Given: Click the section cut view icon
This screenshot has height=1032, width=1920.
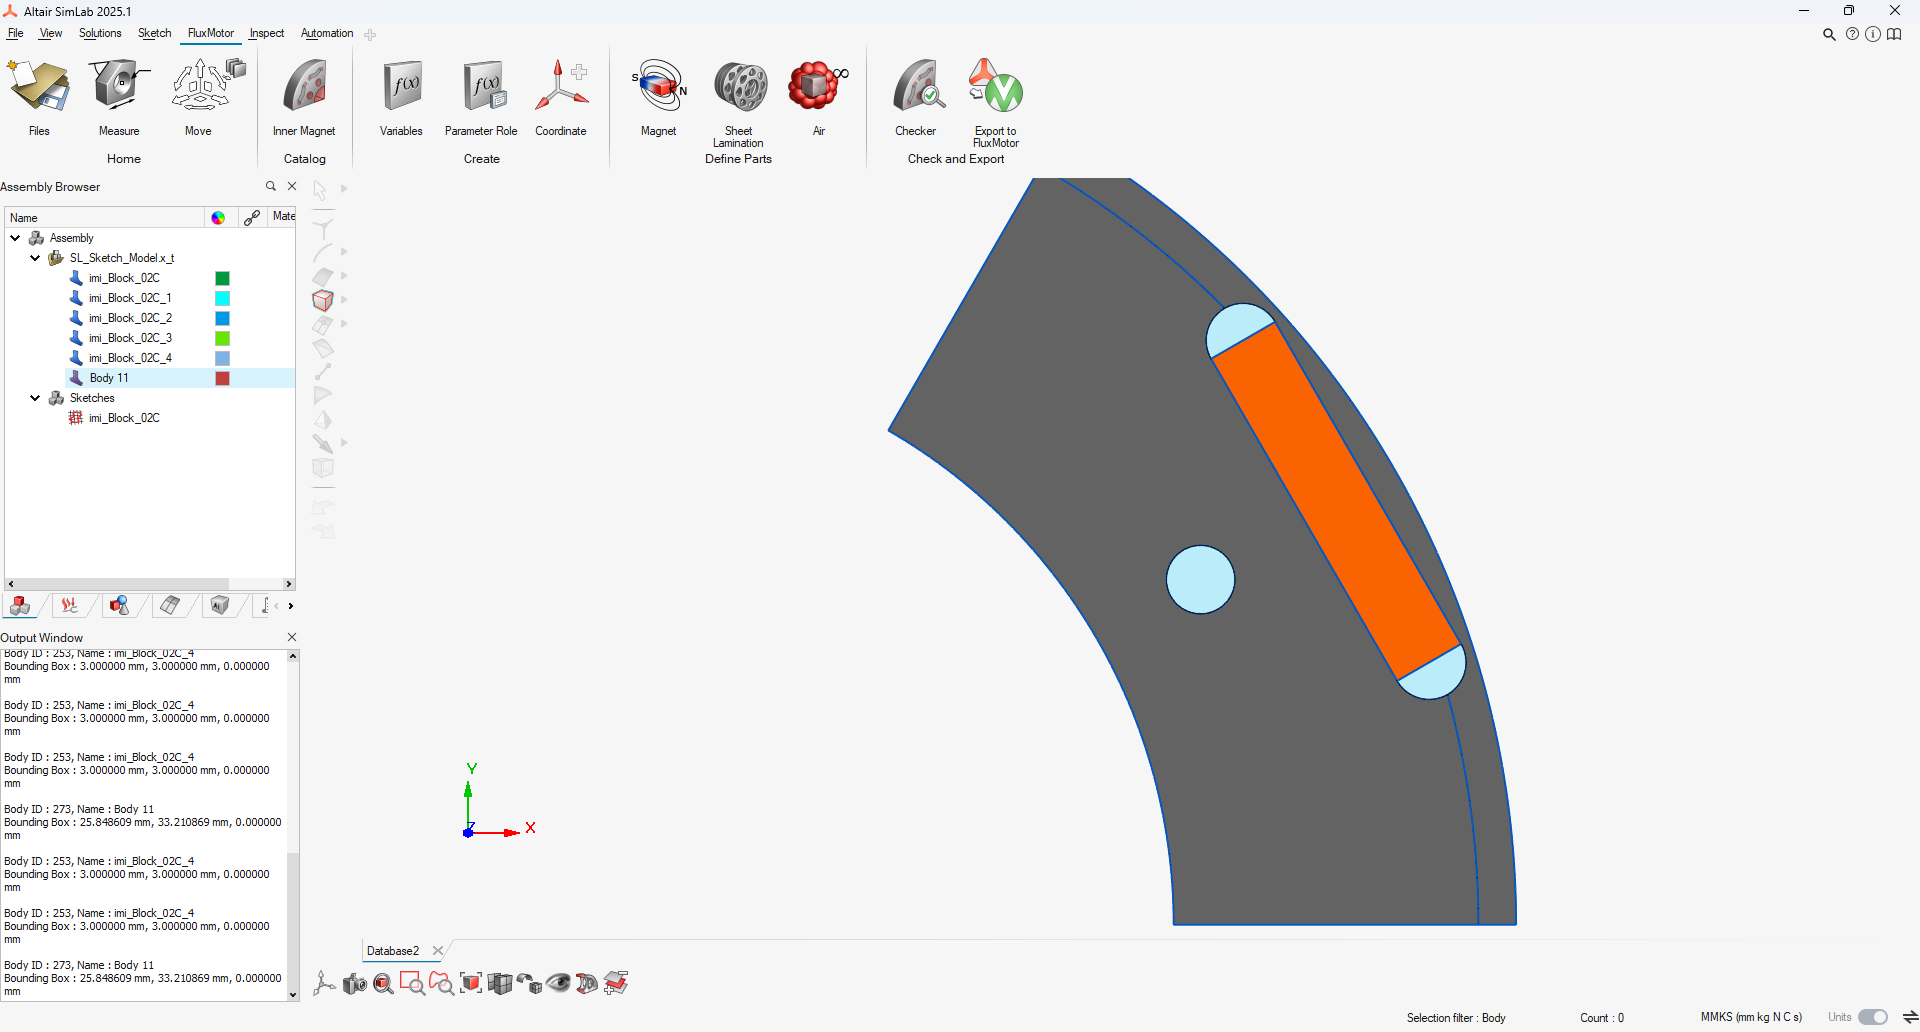Looking at the screenshot, I should pos(587,983).
